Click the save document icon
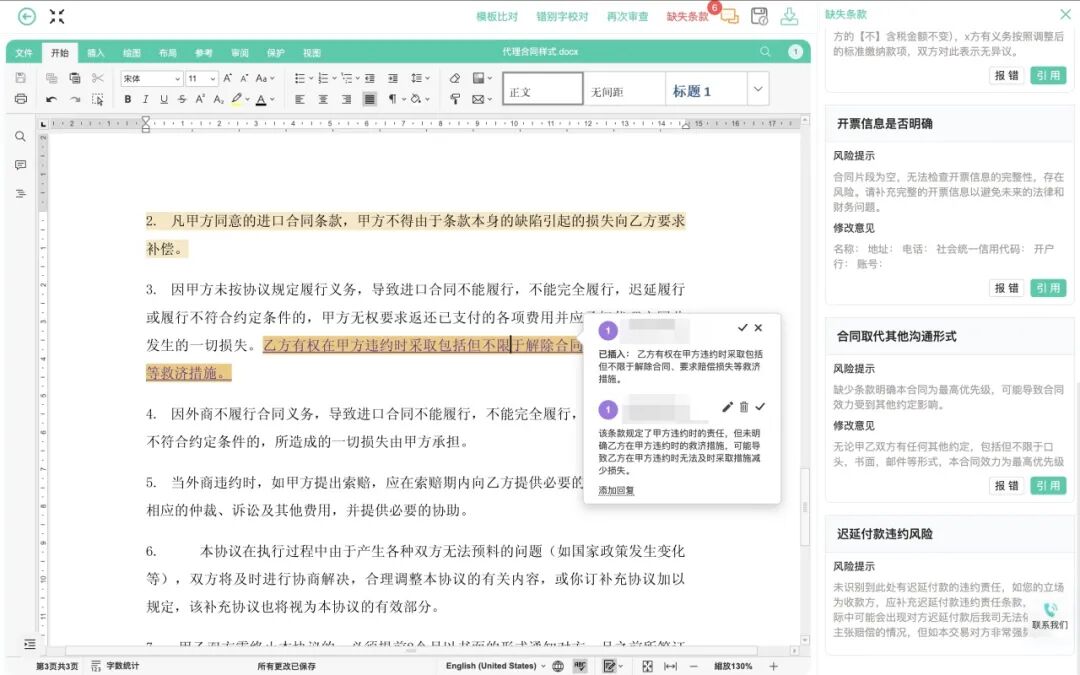The height and width of the screenshot is (675, 1080). point(760,16)
